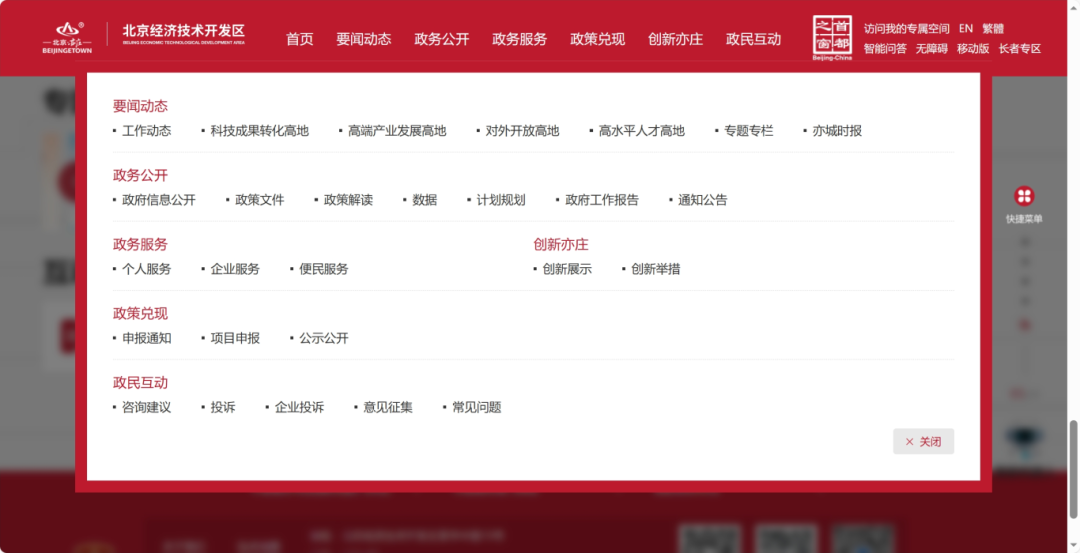The height and width of the screenshot is (553, 1080).
Task: Open 创新举措 link
Action: [655, 269]
